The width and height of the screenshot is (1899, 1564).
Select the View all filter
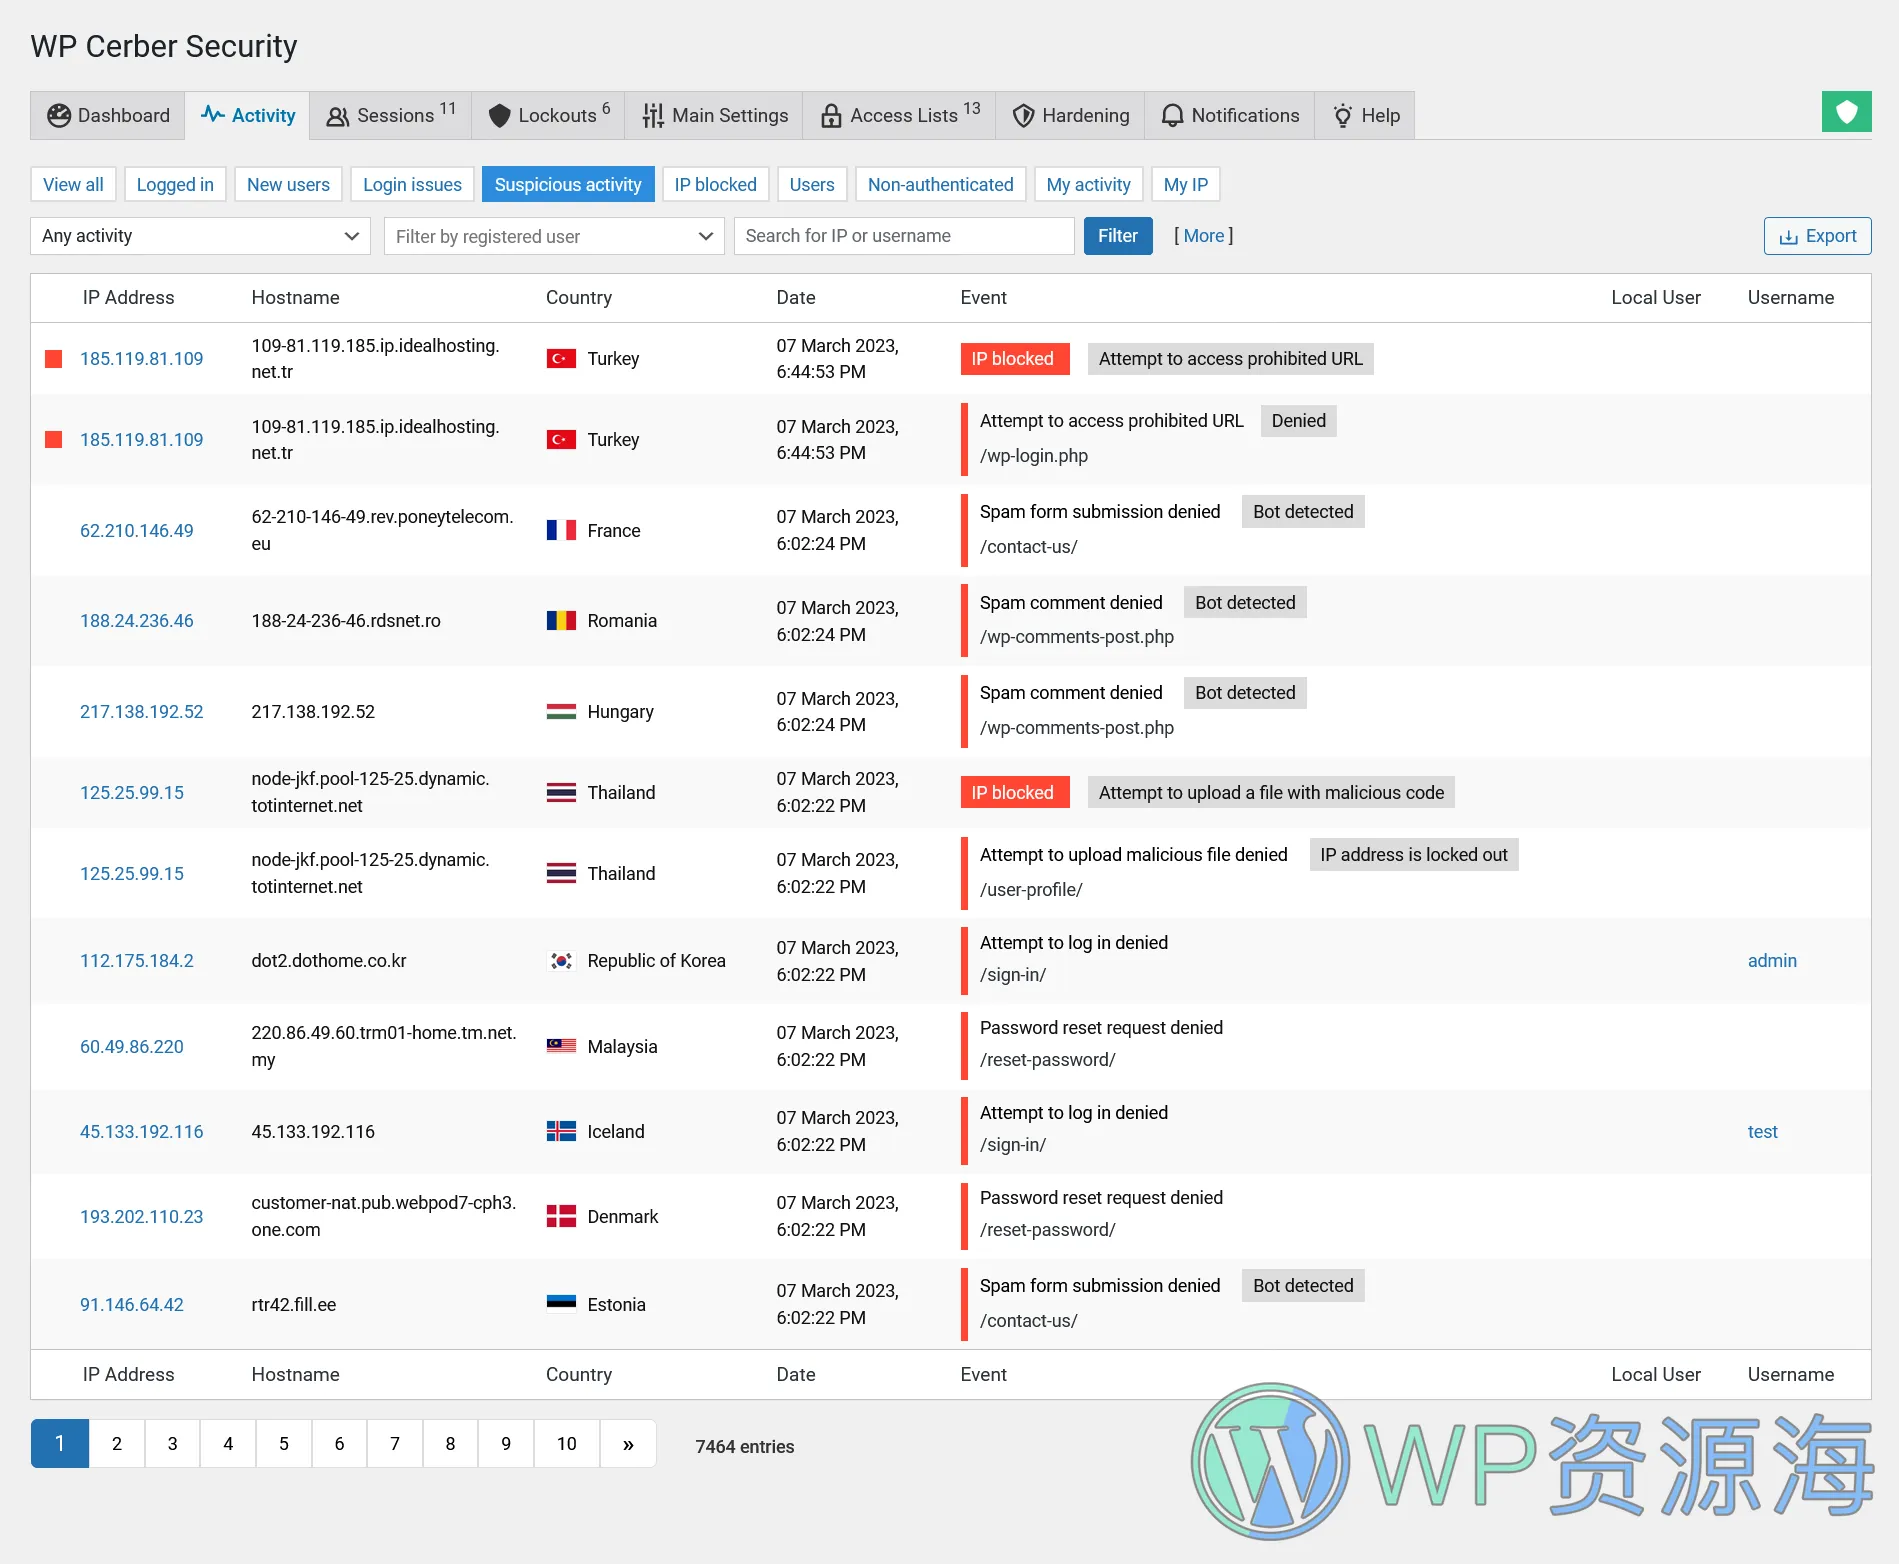coord(73,184)
